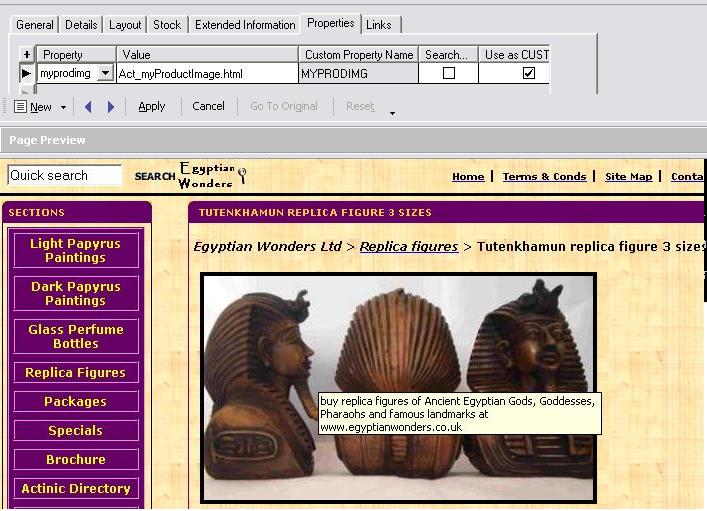
Task: Open Light Papyrus Paintings section
Action: click(x=76, y=250)
